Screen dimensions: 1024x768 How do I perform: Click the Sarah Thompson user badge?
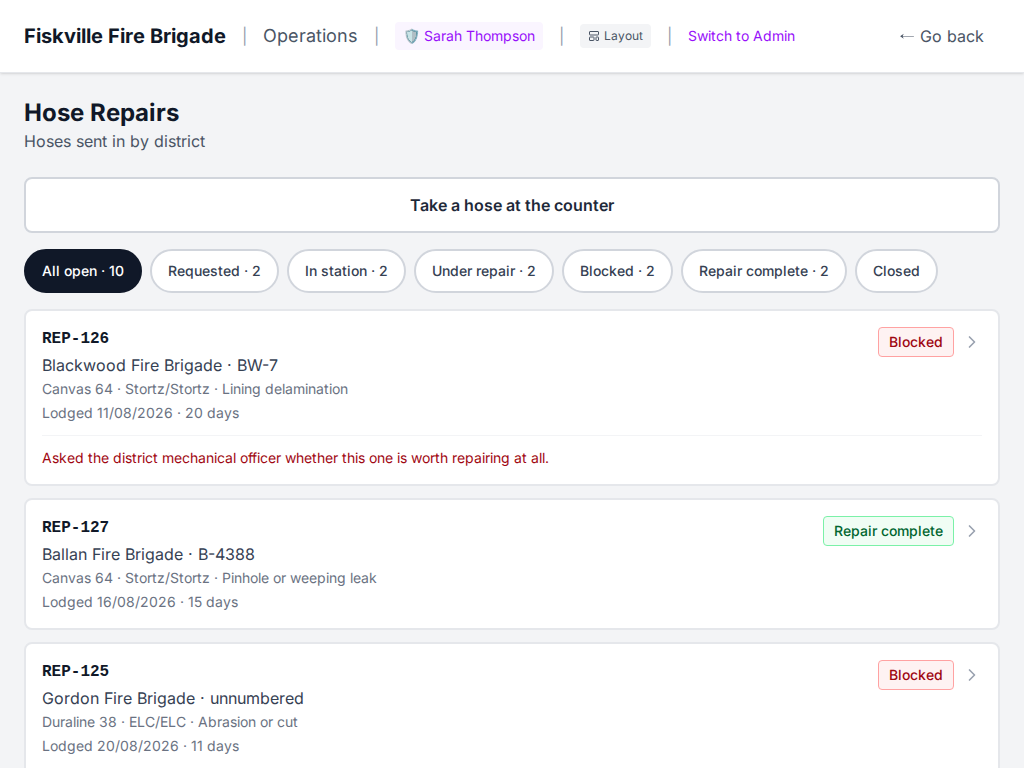pos(469,37)
